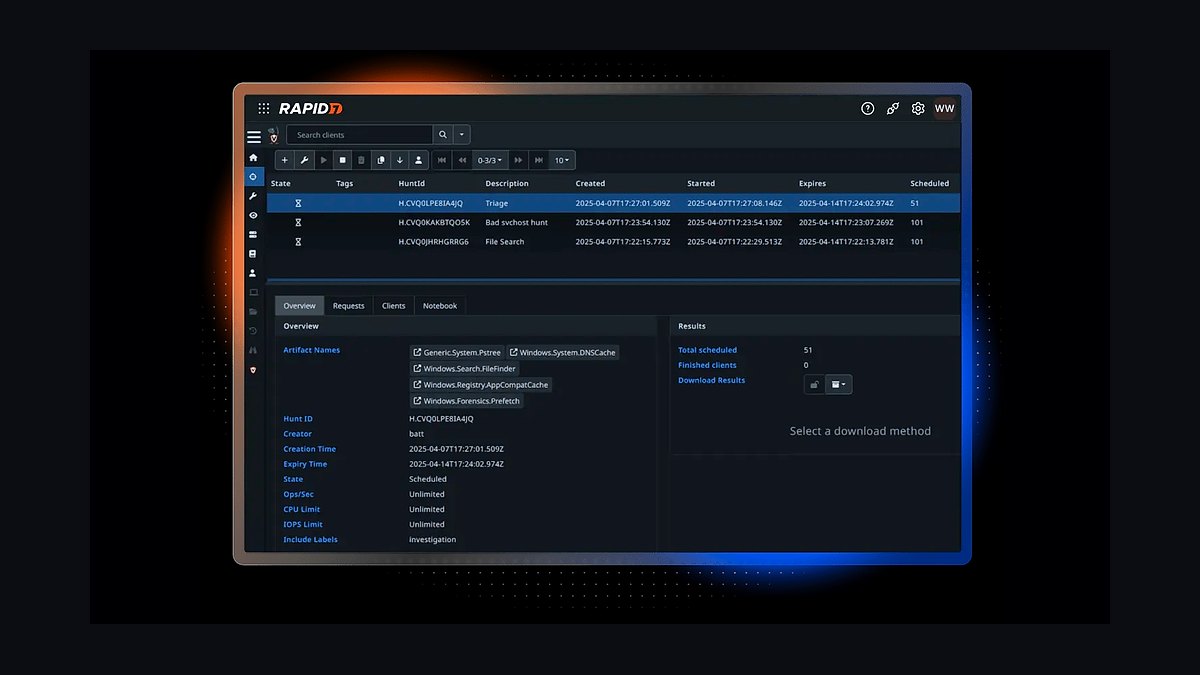Toggle the hamburger sidebar menu
The width and height of the screenshot is (1200, 675).
coord(254,137)
